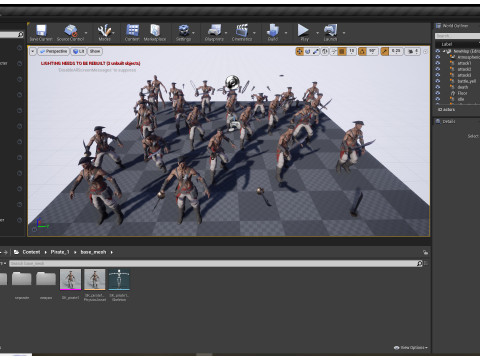Toggle scale snapping in viewport
This screenshot has height=360, width=480.
point(385,51)
